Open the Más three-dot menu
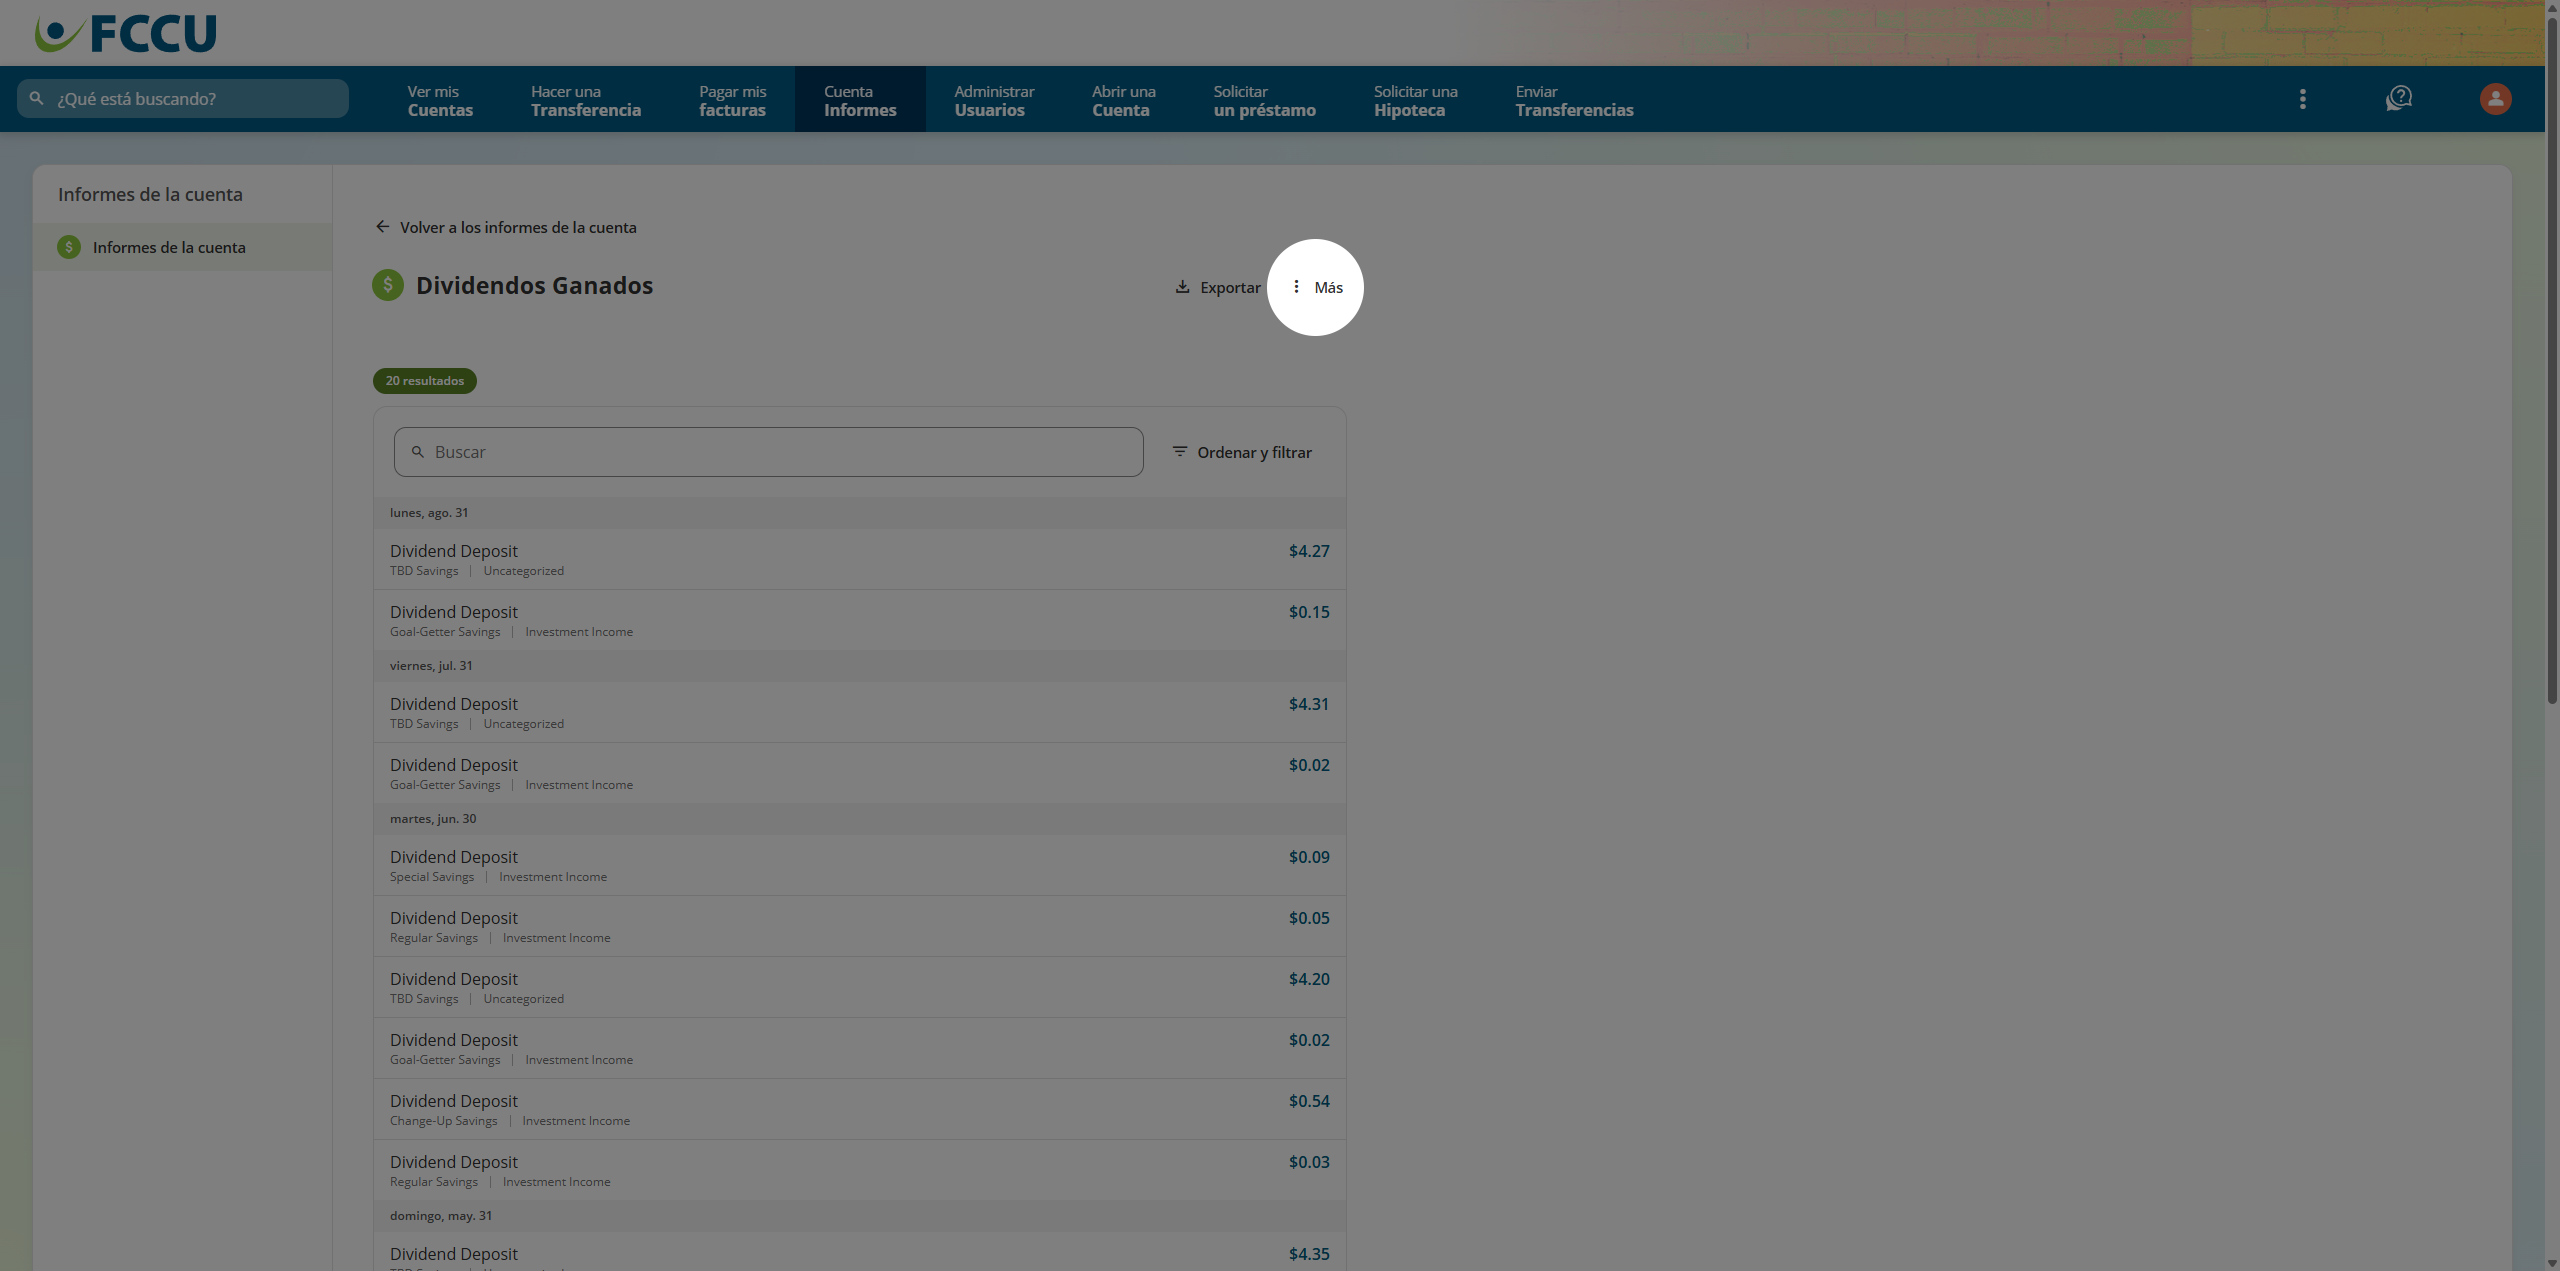The image size is (2560, 1271). [1315, 287]
